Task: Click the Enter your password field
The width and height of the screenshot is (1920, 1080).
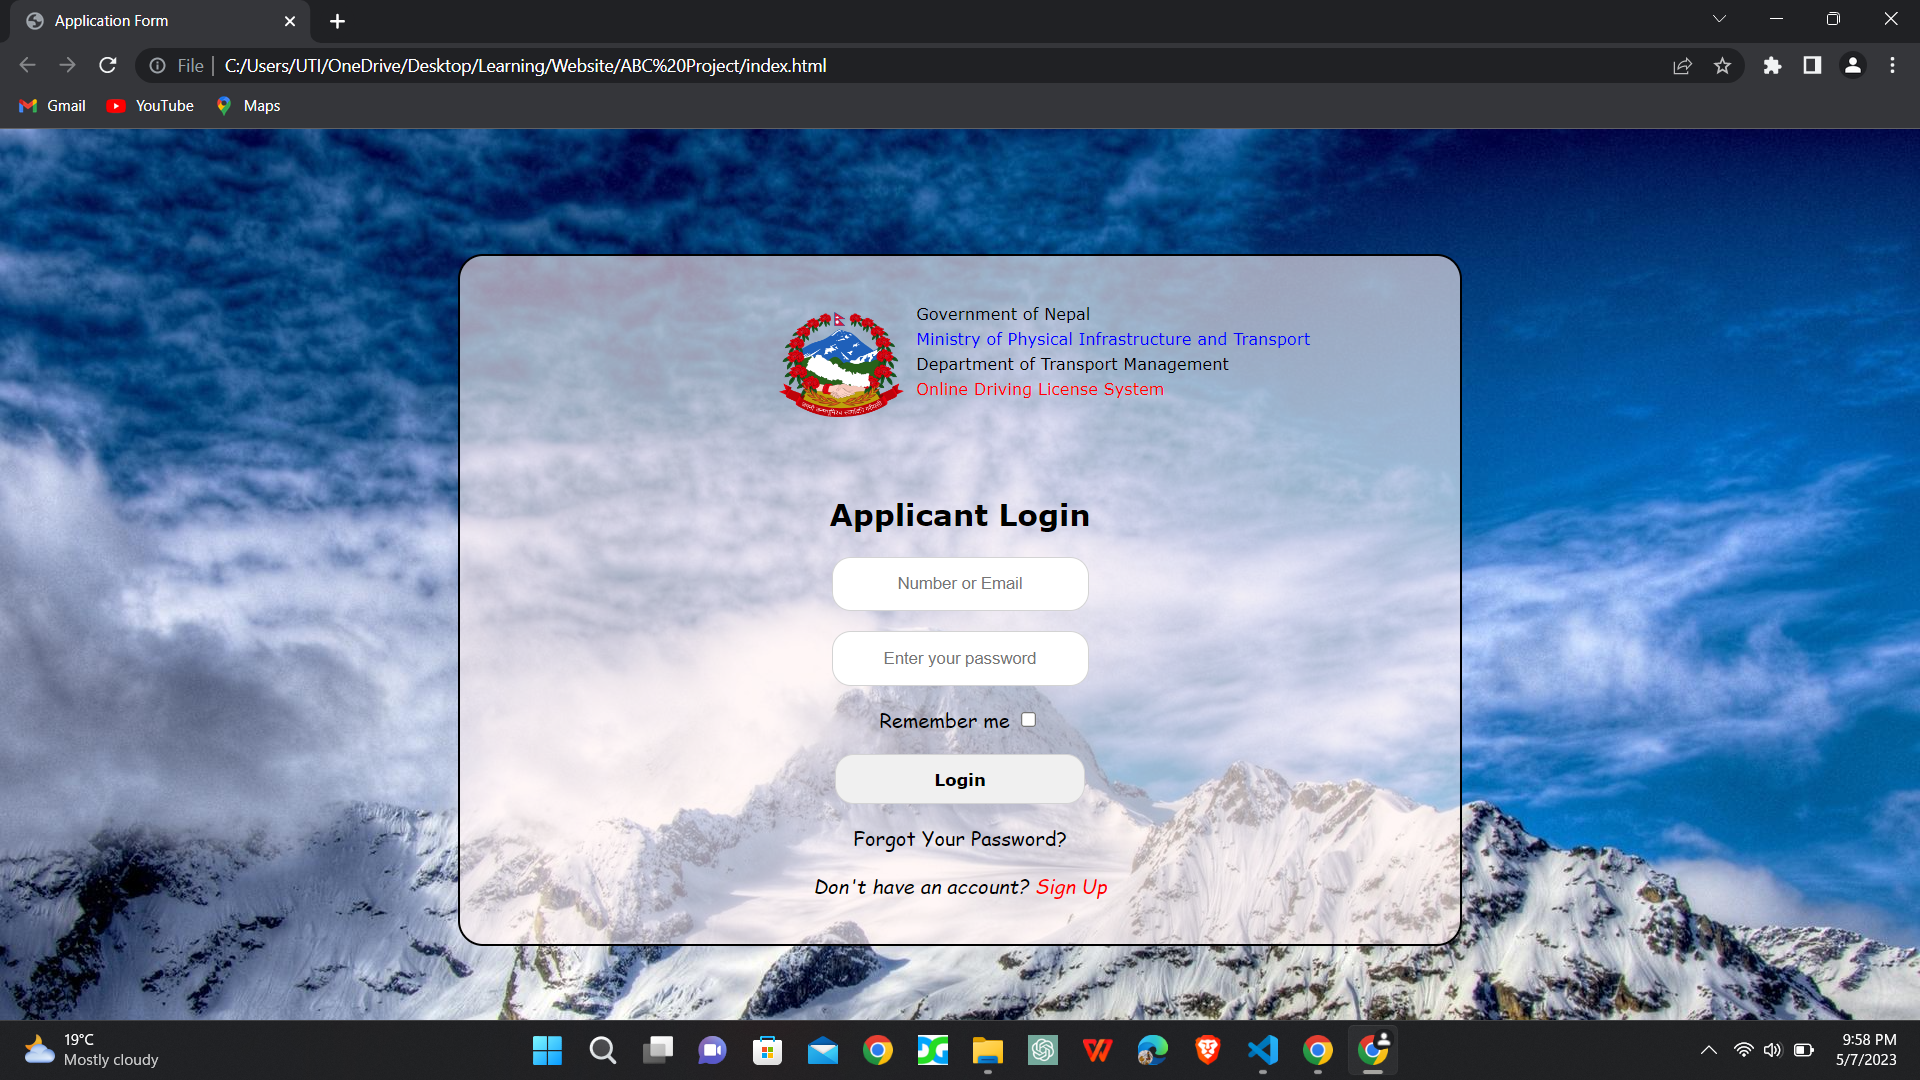Action: [959, 659]
